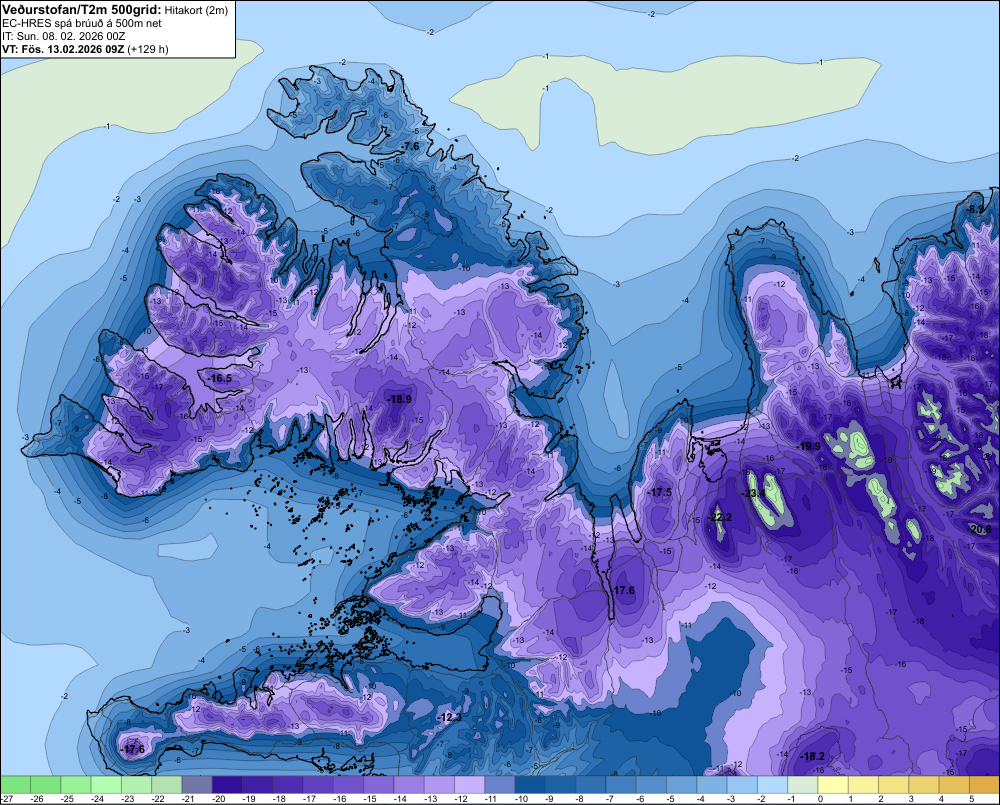The width and height of the screenshot is (1000, 805).
Task: Select the bold -17.5 temperature label
Action: (660, 492)
